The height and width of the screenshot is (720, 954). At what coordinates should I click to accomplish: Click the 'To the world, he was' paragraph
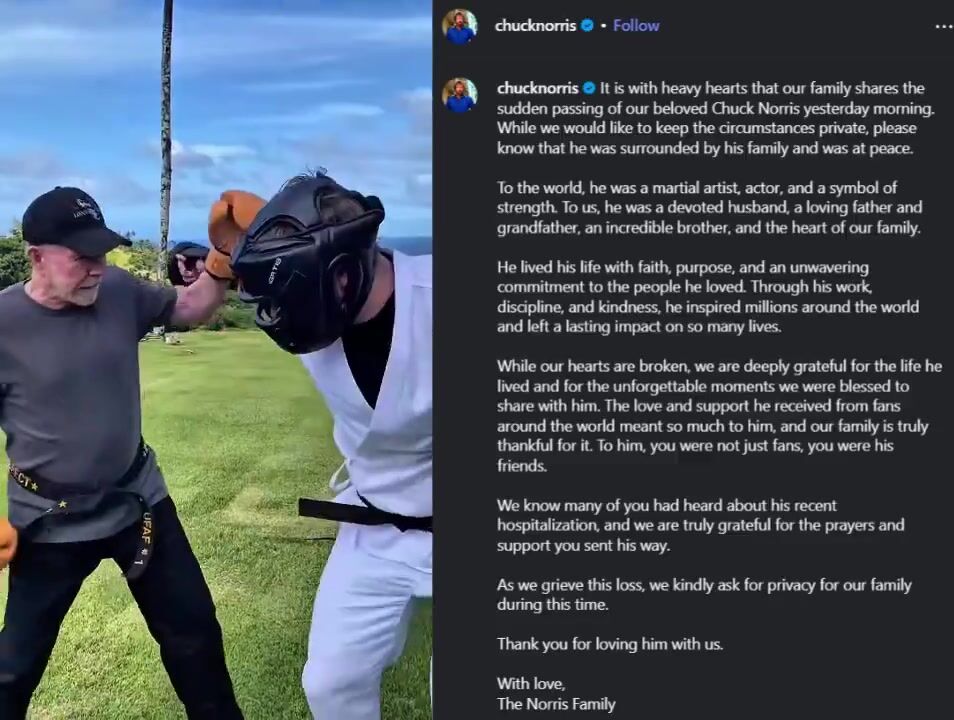(x=709, y=208)
